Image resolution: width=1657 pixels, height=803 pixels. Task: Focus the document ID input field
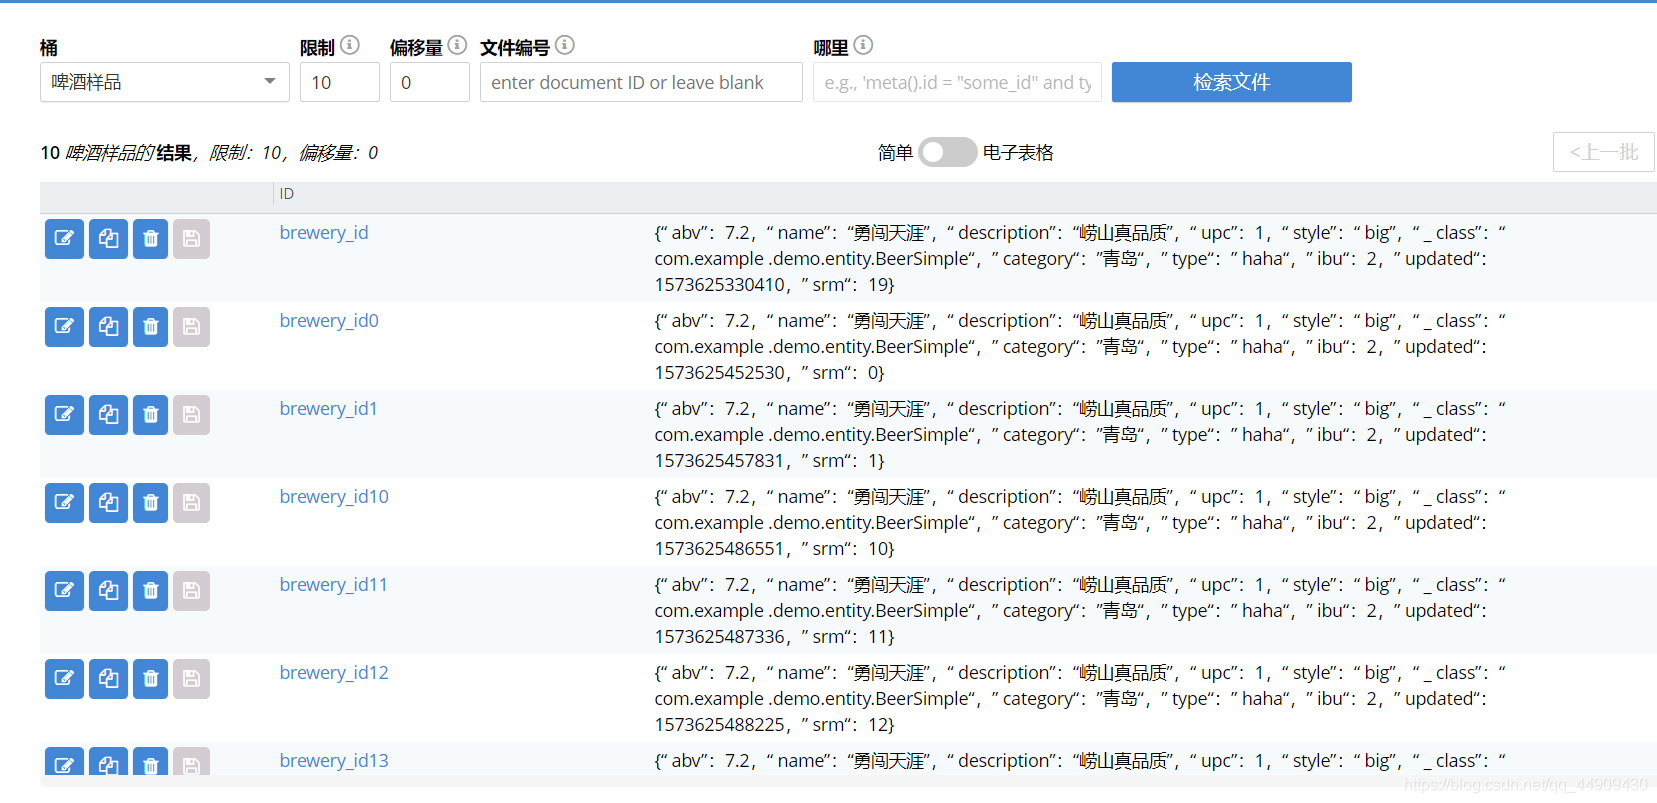(x=641, y=82)
